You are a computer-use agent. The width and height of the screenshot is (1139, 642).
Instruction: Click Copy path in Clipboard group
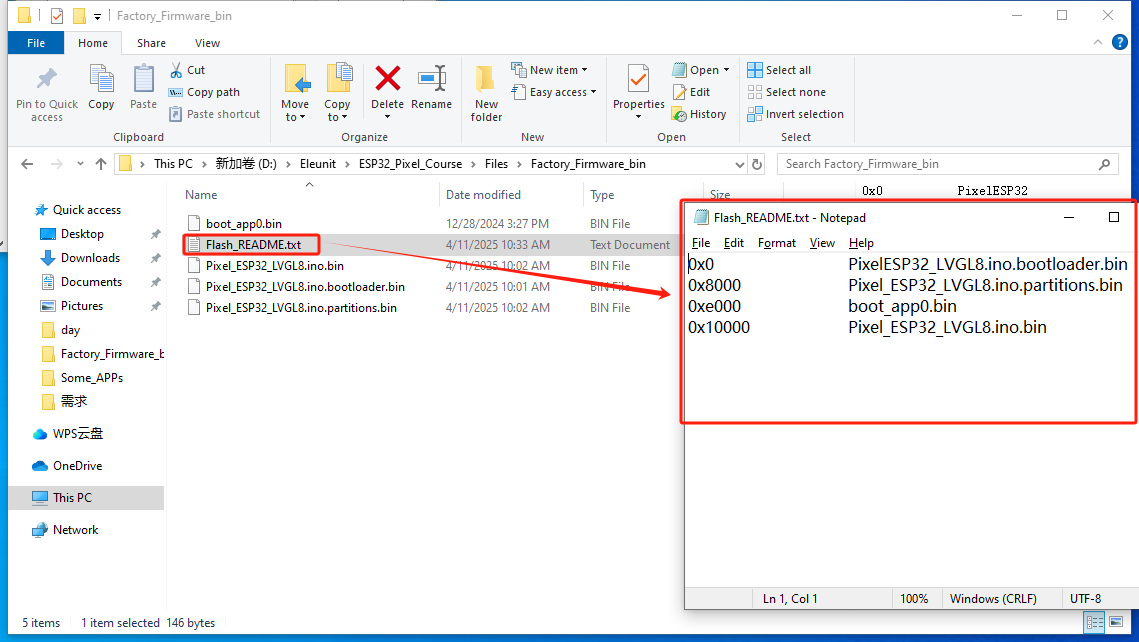pos(204,92)
